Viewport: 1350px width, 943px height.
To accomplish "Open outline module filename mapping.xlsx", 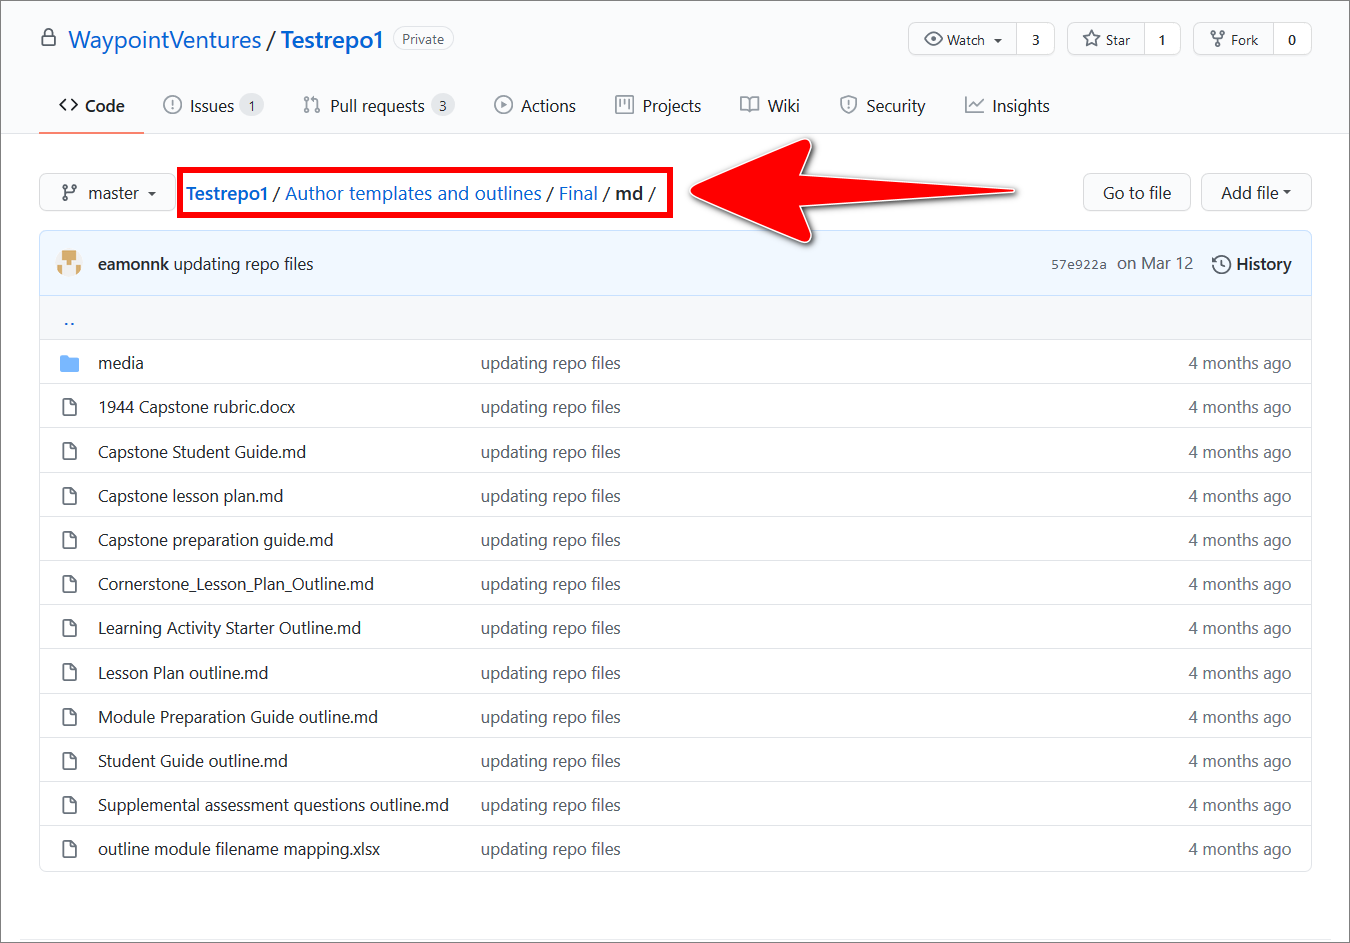I will [239, 849].
